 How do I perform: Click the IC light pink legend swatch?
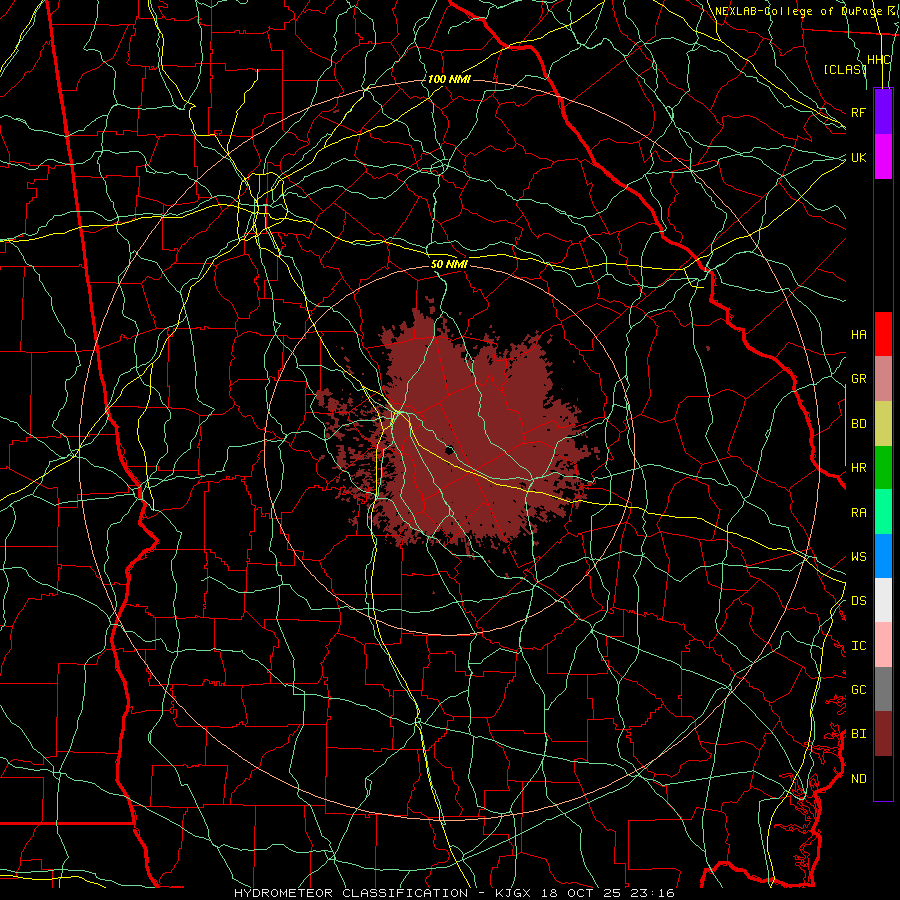(x=883, y=645)
